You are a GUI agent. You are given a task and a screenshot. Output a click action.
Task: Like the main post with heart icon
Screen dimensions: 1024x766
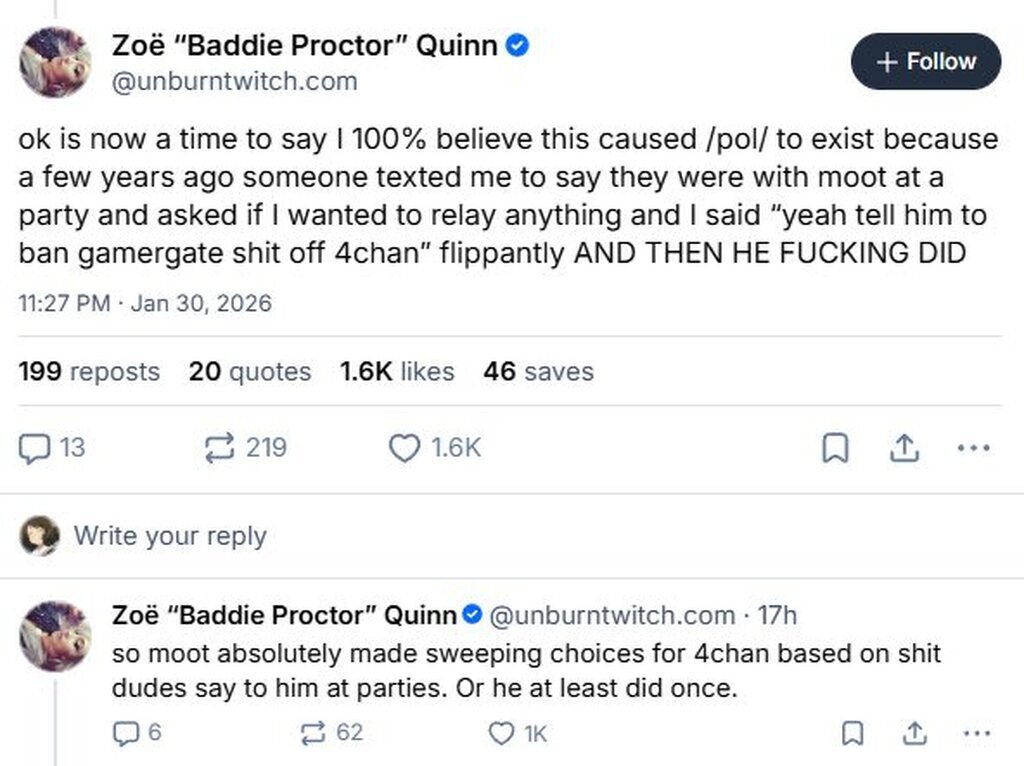pyautogui.click(x=404, y=448)
